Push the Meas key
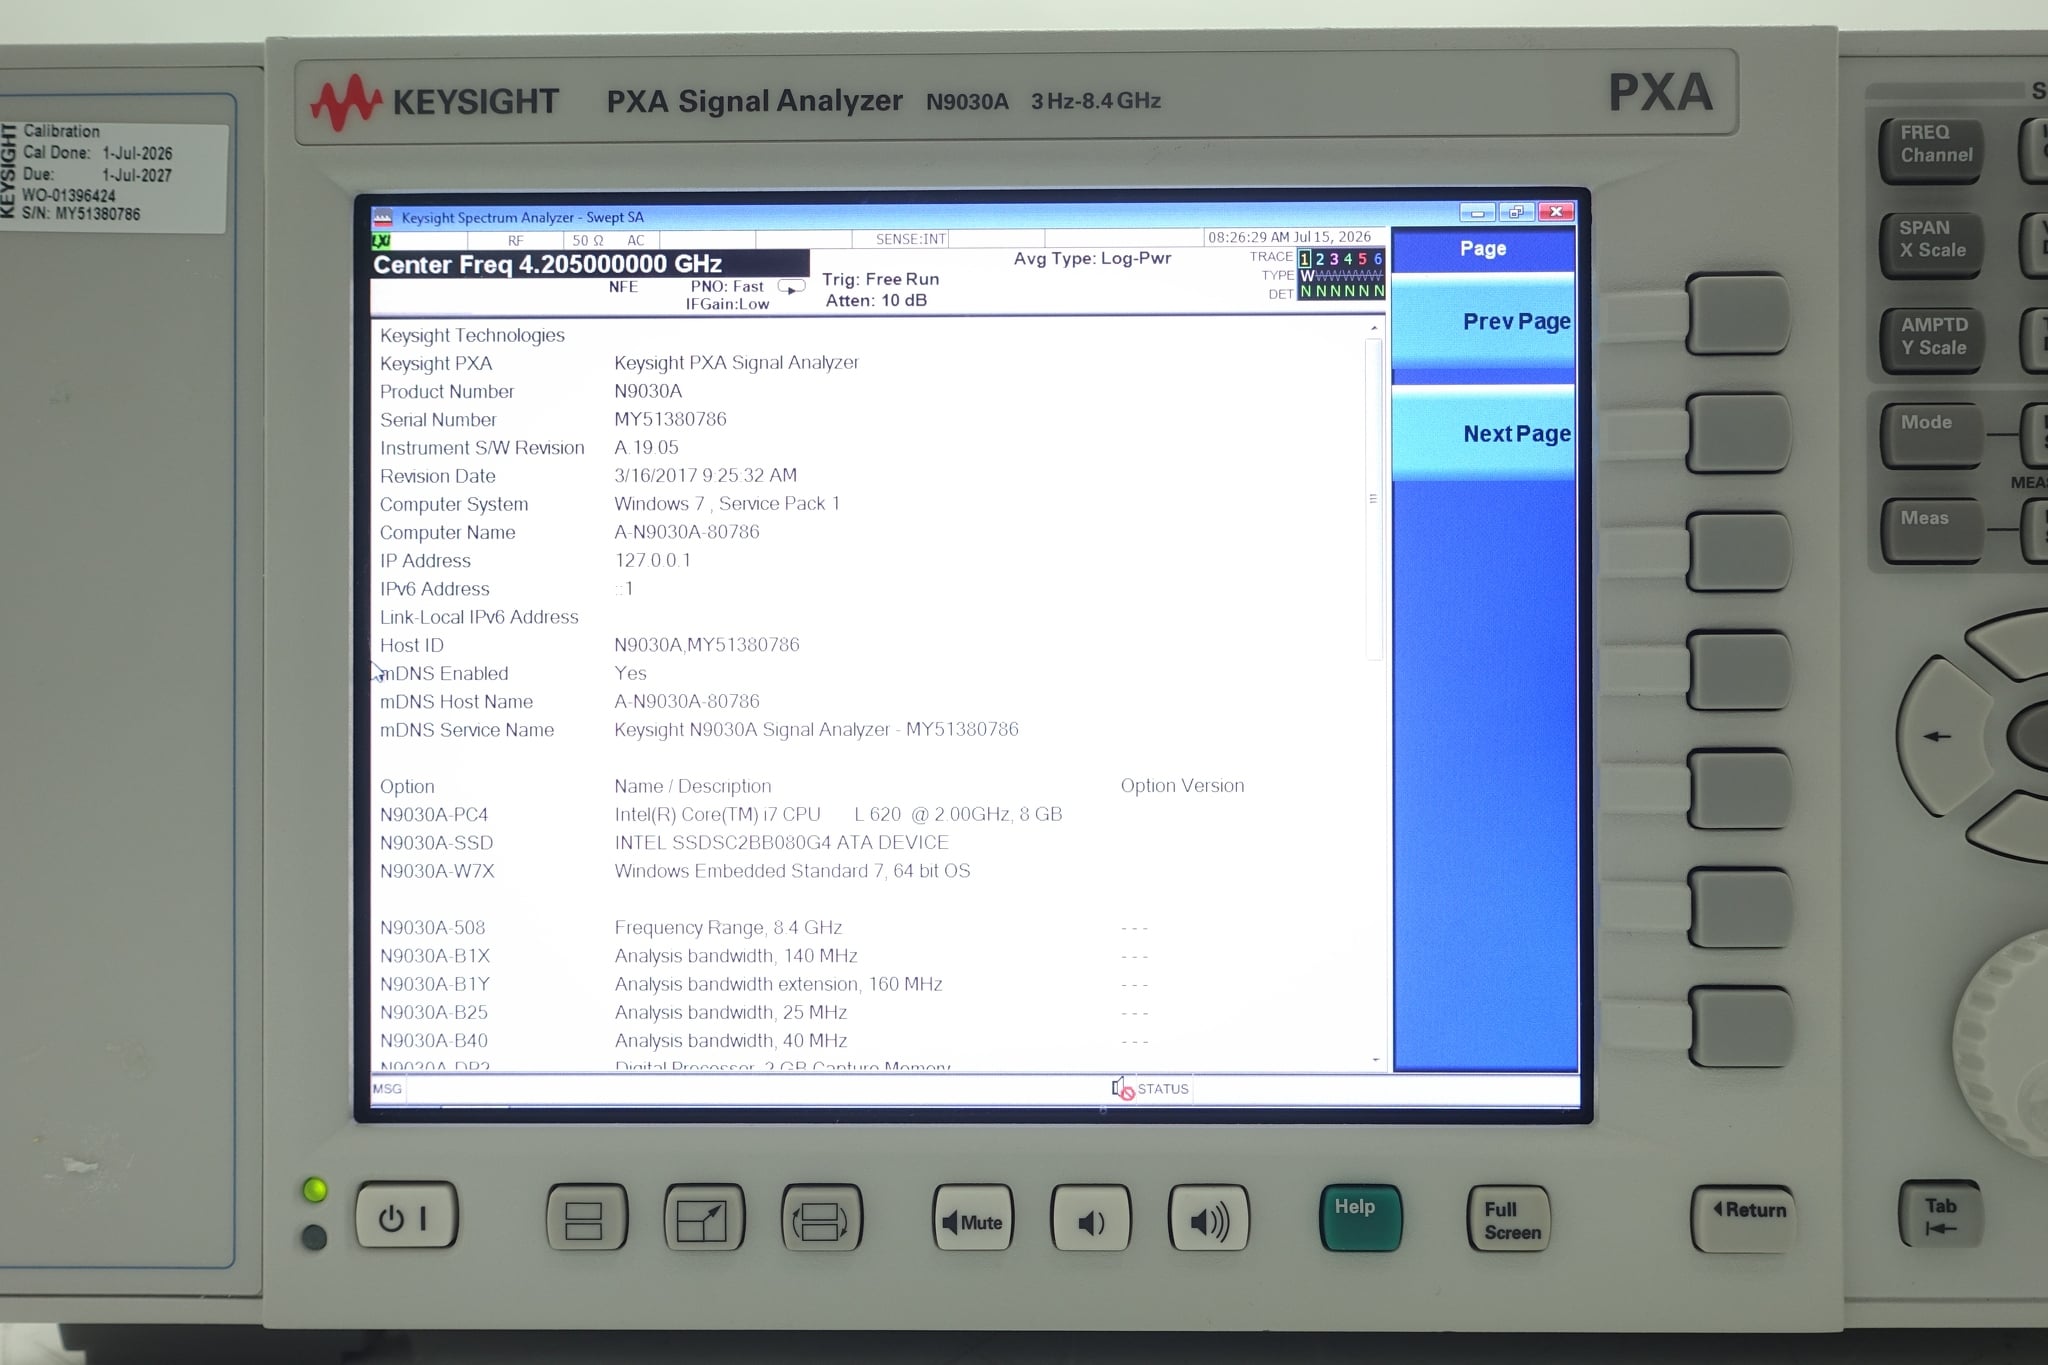The image size is (2048, 1365). pyautogui.click(x=1931, y=530)
